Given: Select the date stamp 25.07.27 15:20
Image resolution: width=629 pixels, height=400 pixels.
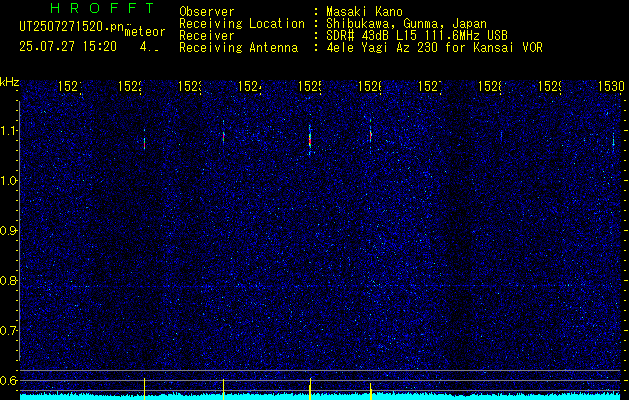Looking at the screenshot, I should pyautogui.click(x=68, y=47).
